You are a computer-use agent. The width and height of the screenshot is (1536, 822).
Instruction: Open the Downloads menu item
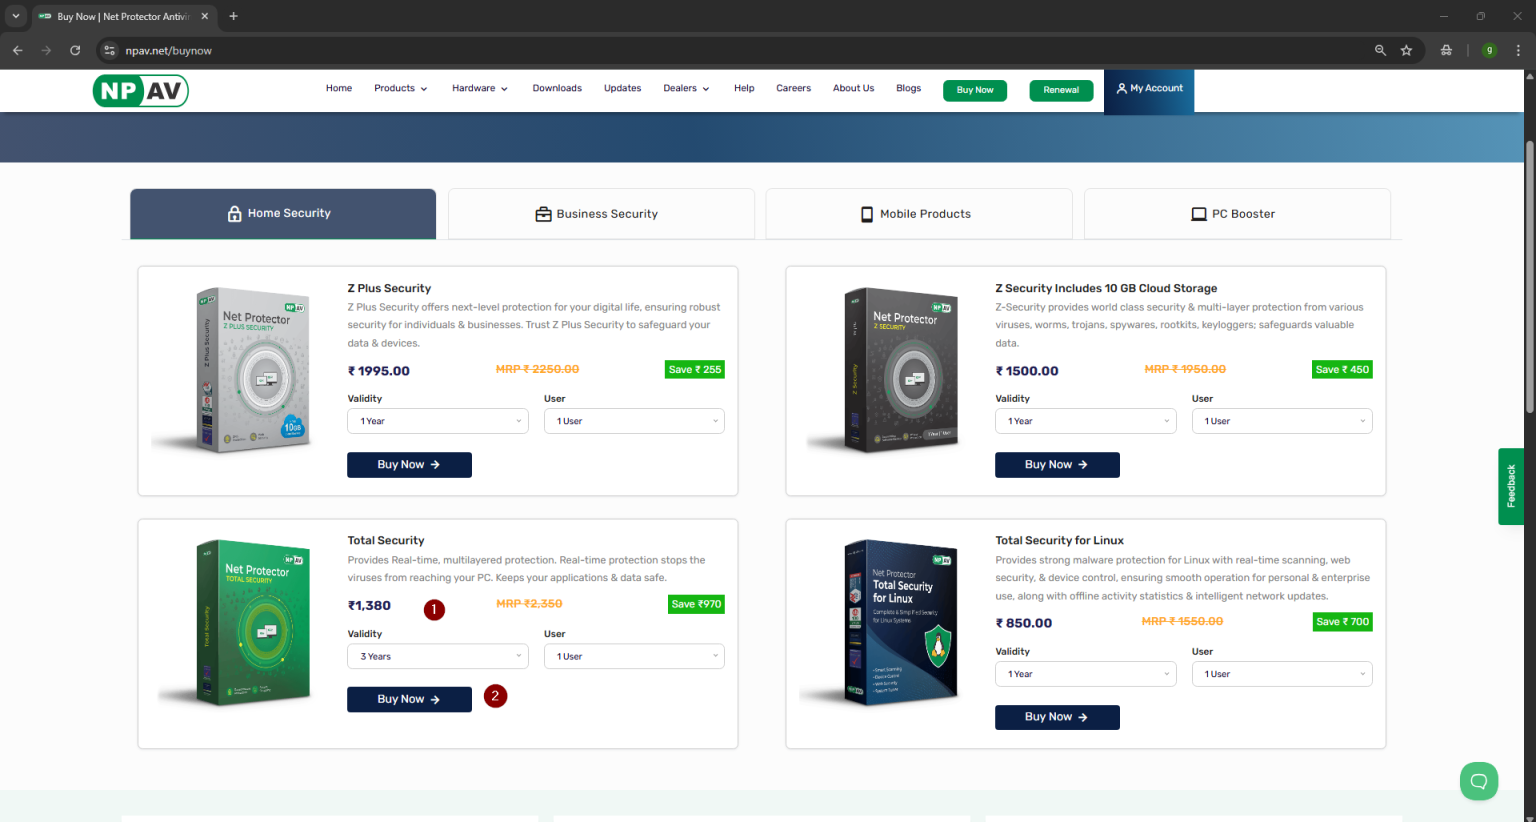coord(557,88)
